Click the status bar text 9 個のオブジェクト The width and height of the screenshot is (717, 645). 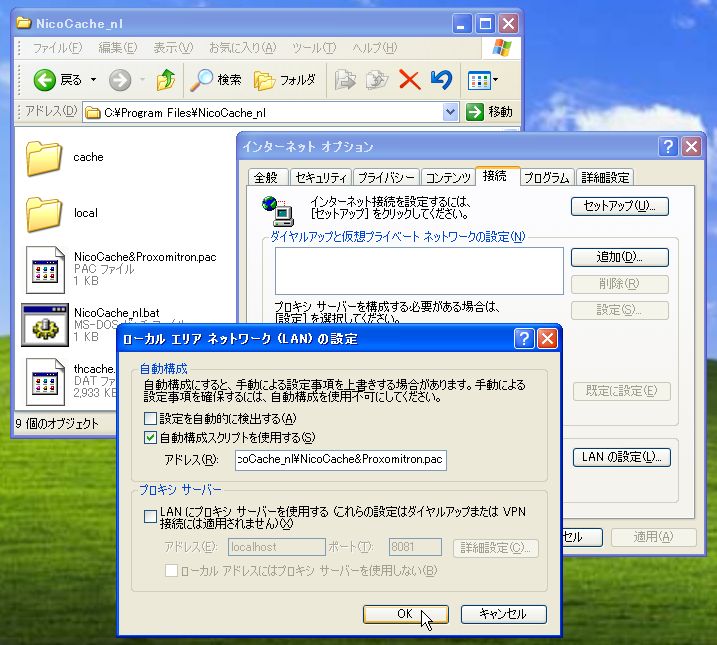pyautogui.click(x=57, y=424)
